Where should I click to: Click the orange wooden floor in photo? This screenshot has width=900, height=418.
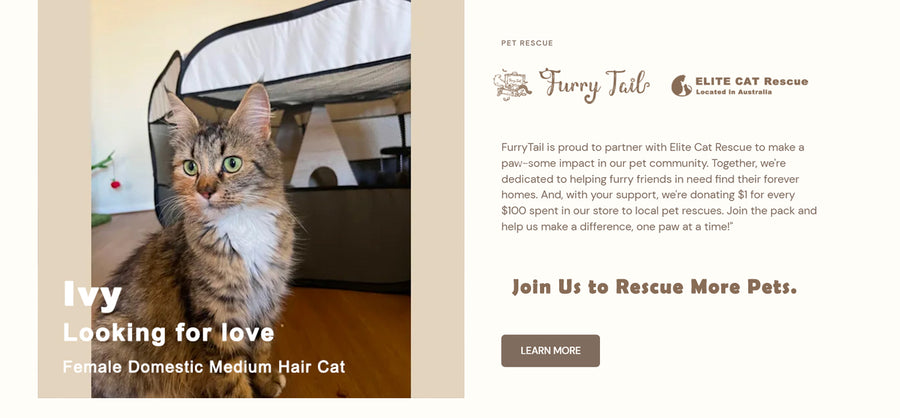pyautogui.click(x=350, y=345)
